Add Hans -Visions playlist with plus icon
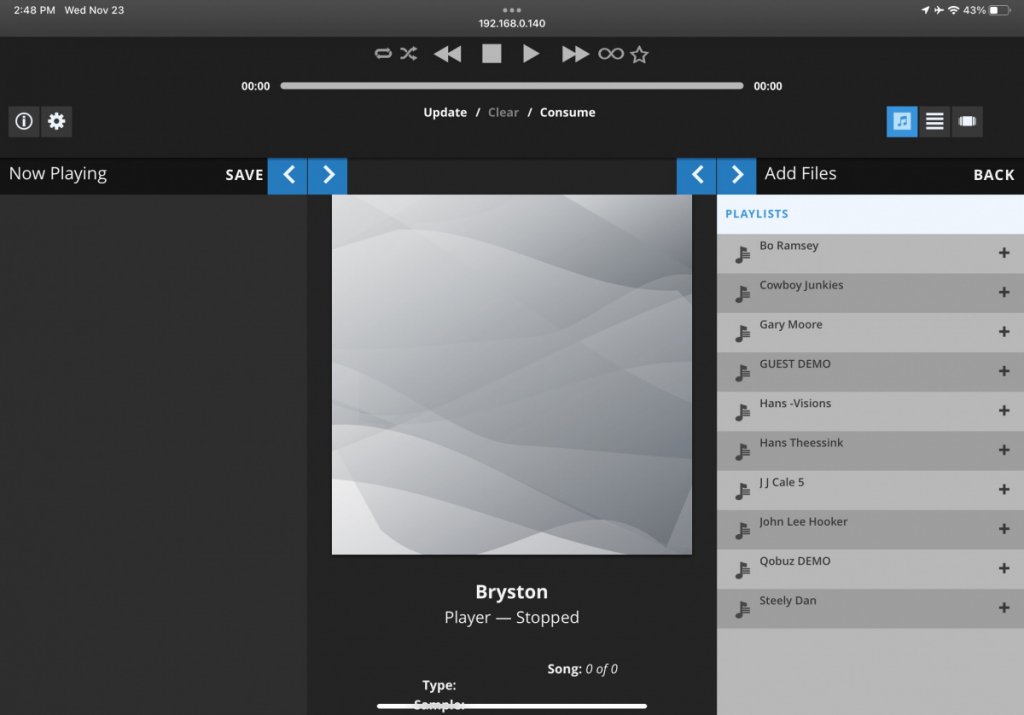The image size is (1024, 715). tap(1004, 410)
